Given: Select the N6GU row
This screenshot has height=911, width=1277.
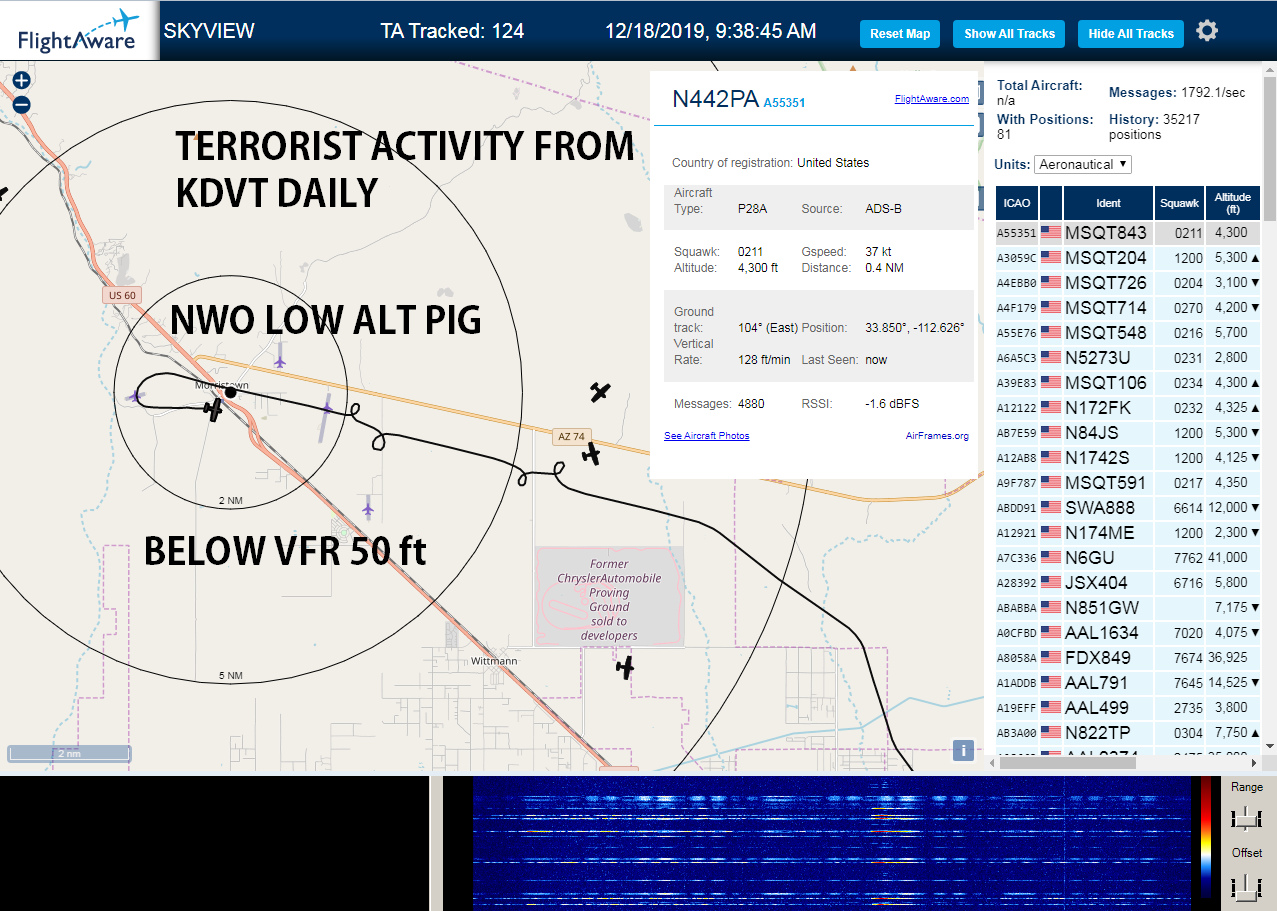Looking at the screenshot, I should tap(1128, 558).
